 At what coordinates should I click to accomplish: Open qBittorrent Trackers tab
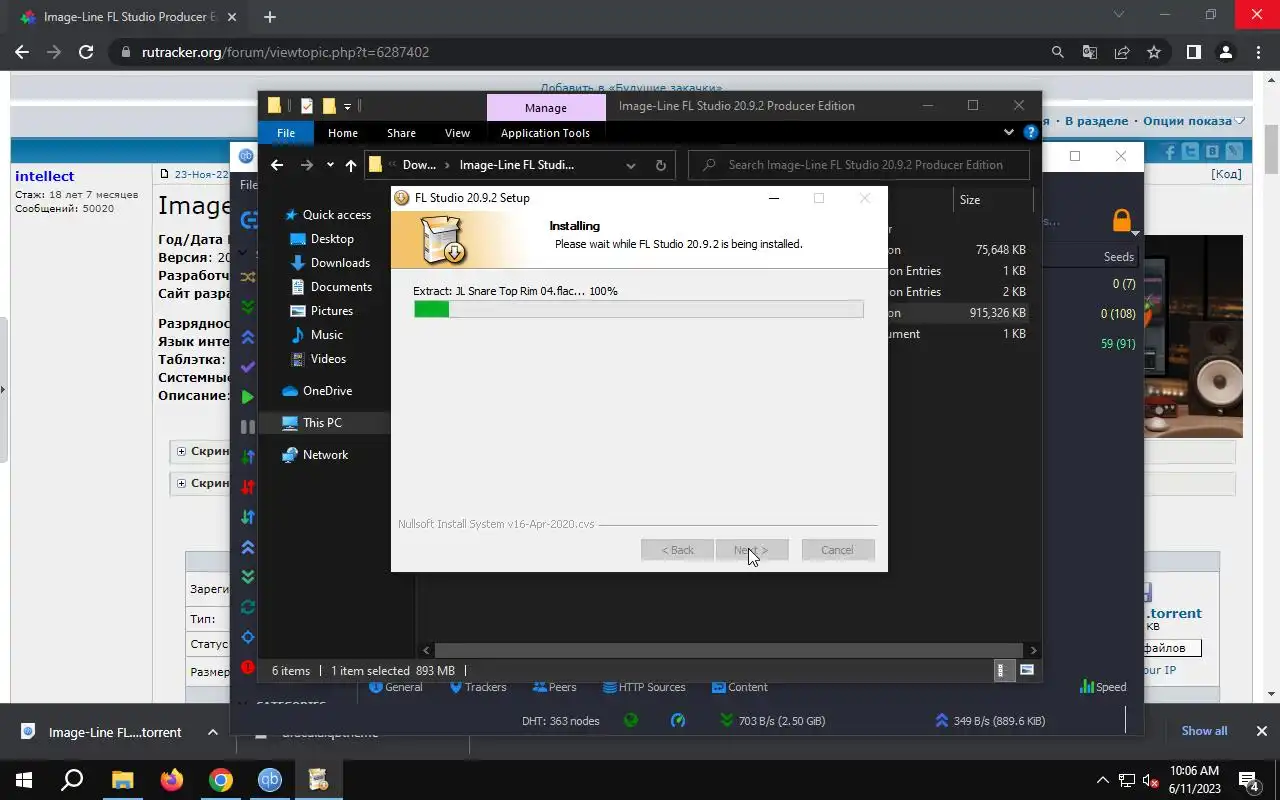click(x=477, y=687)
